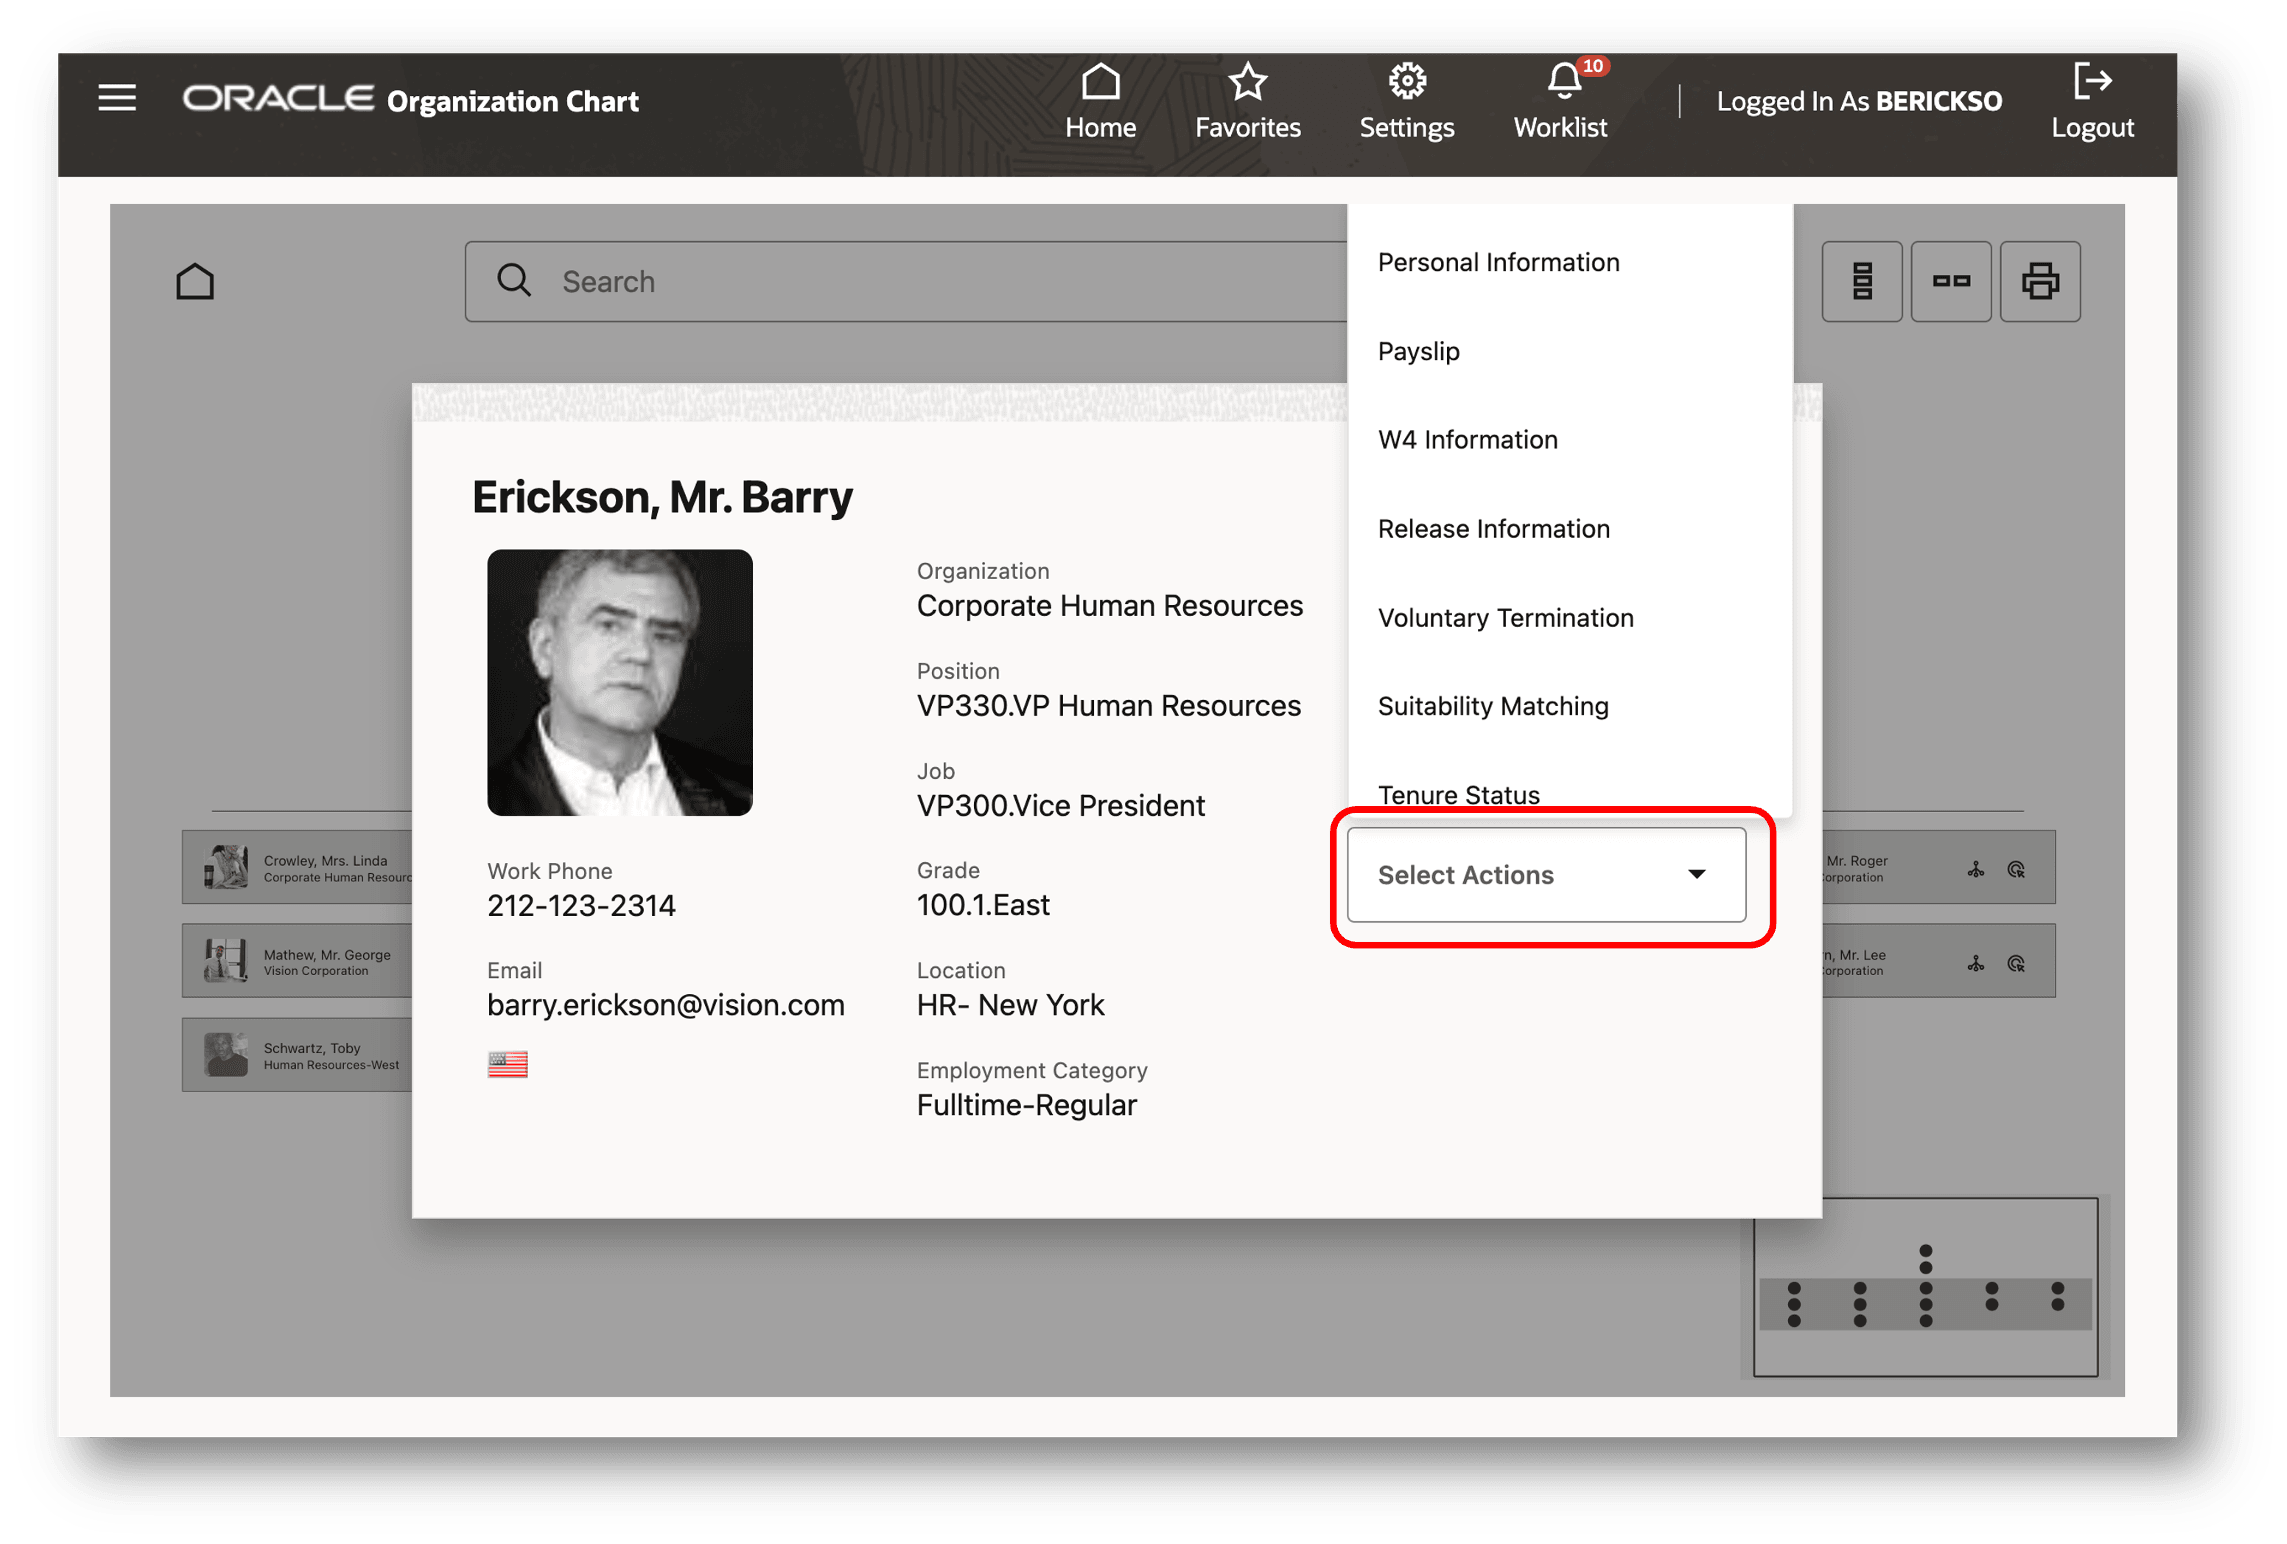Choose Voluntary Termination from the menu
Image resolution: width=2287 pixels, height=1544 pixels.
pyautogui.click(x=1505, y=617)
